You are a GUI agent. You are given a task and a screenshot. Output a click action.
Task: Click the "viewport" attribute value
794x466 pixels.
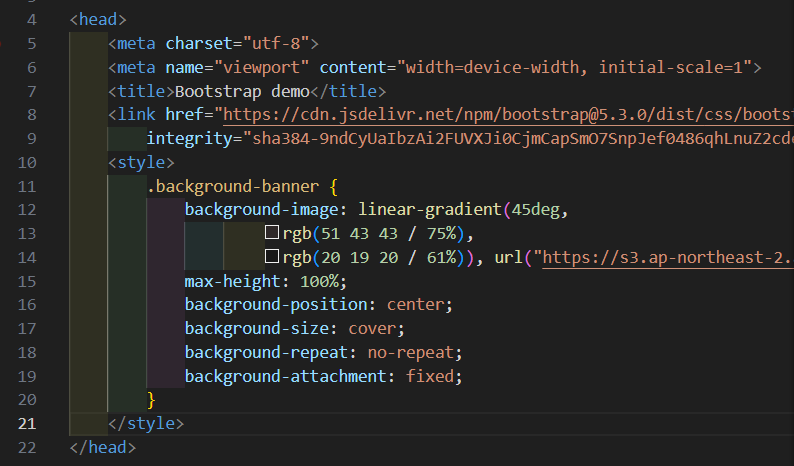(261, 67)
